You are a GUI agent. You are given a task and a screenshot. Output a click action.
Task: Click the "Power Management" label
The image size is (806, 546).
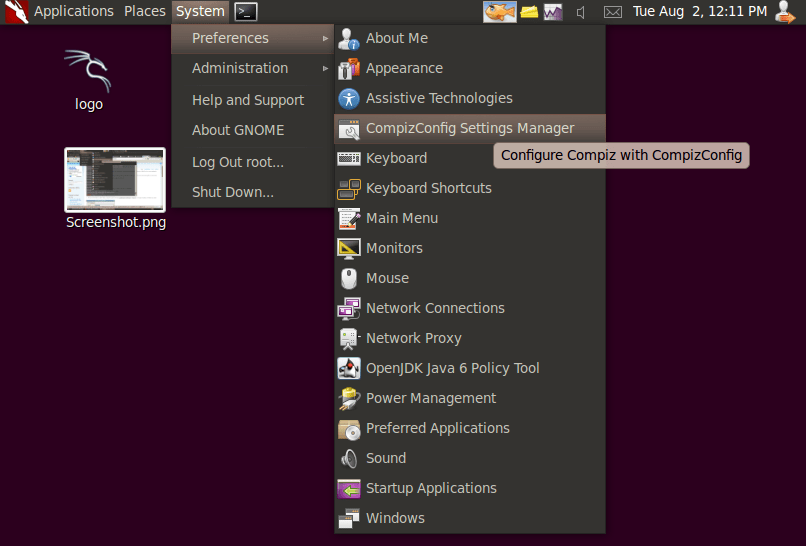(x=431, y=398)
